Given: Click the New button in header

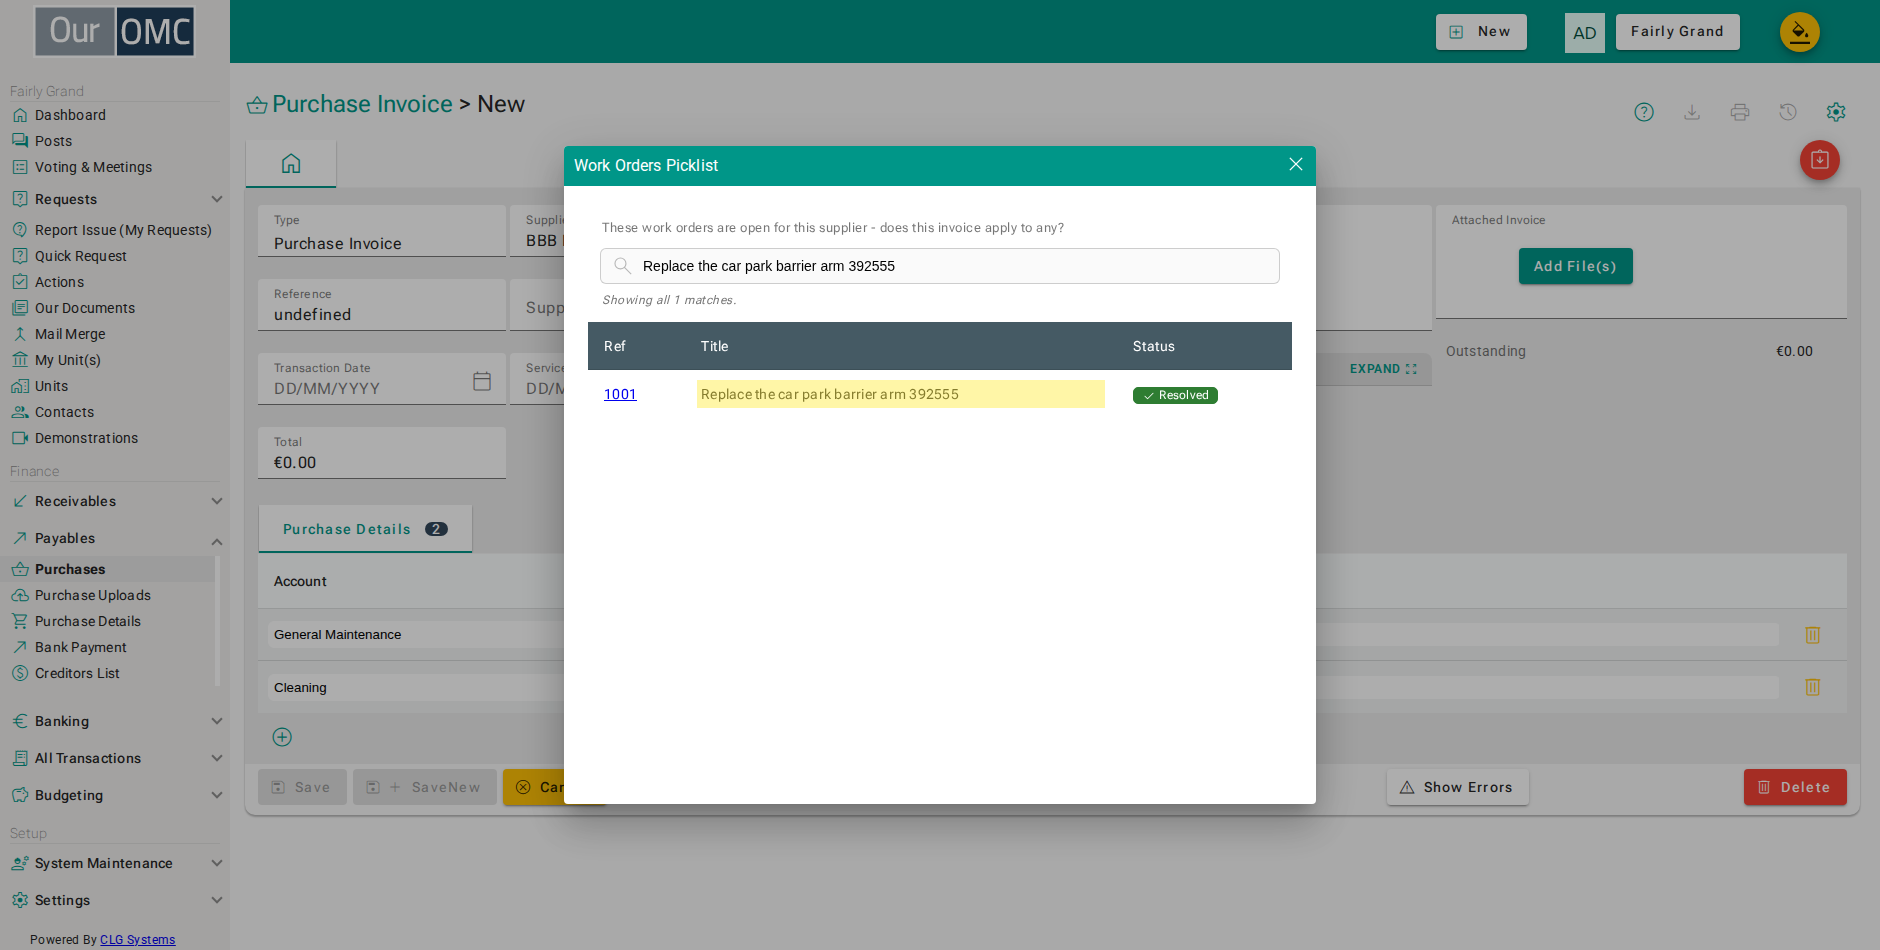Looking at the screenshot, I should click(1481, 32).
